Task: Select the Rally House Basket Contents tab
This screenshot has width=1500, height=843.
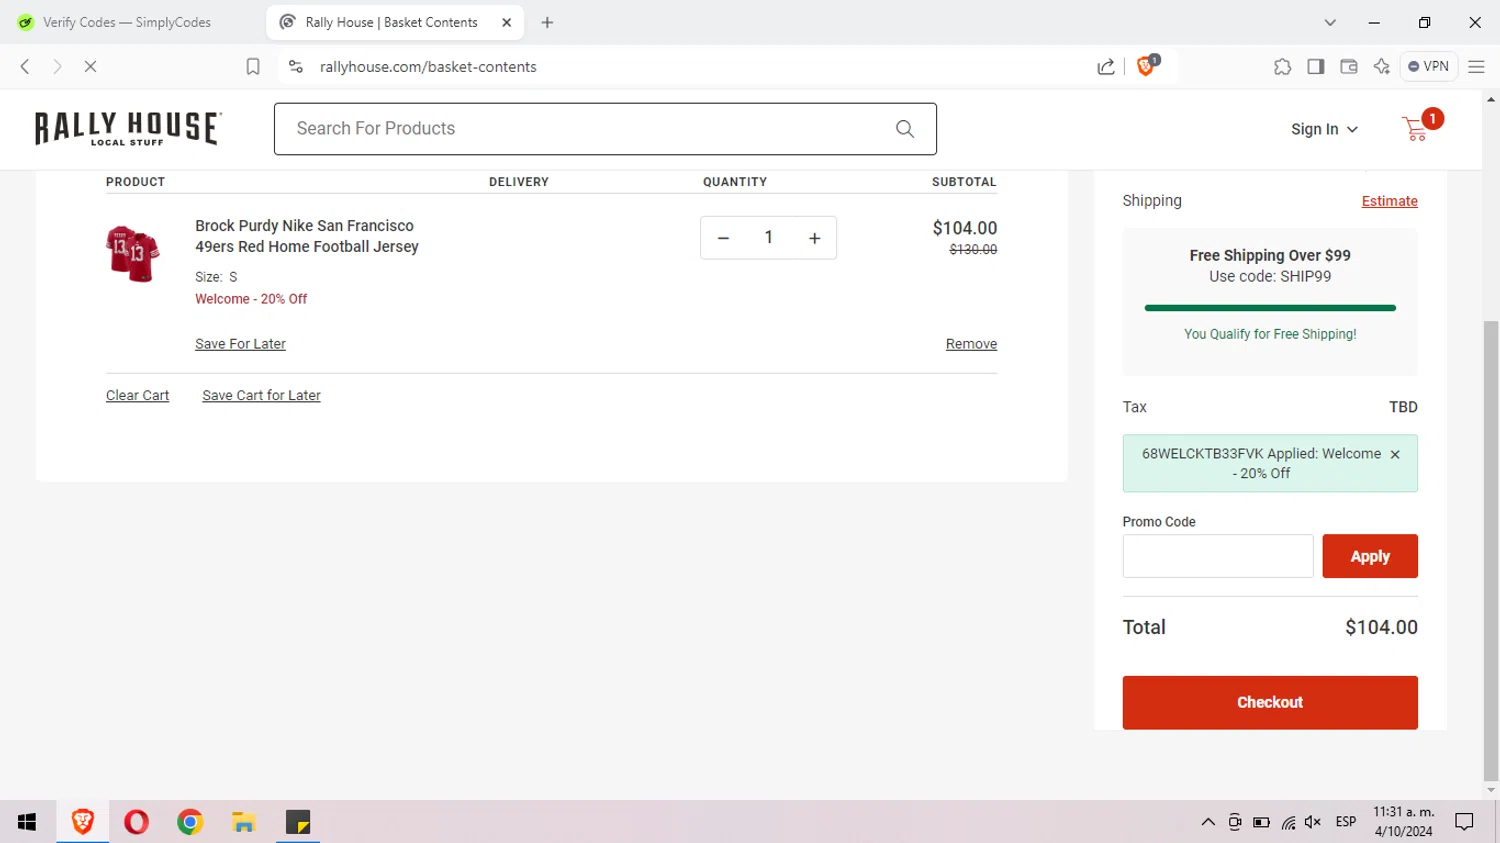Action: click(x=395, y=22)
